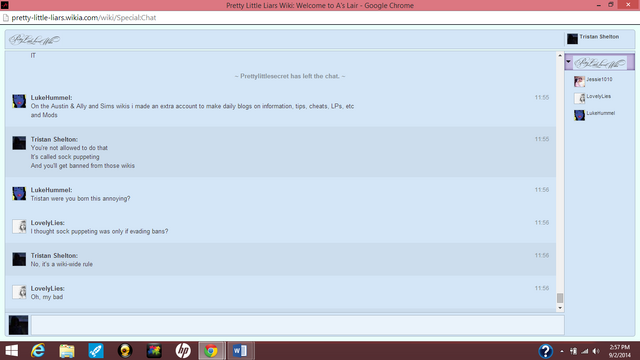Click the message 'No, it's a wiki-wide rule'
Screen dimensions: 640x360
[x=62, y=264]
